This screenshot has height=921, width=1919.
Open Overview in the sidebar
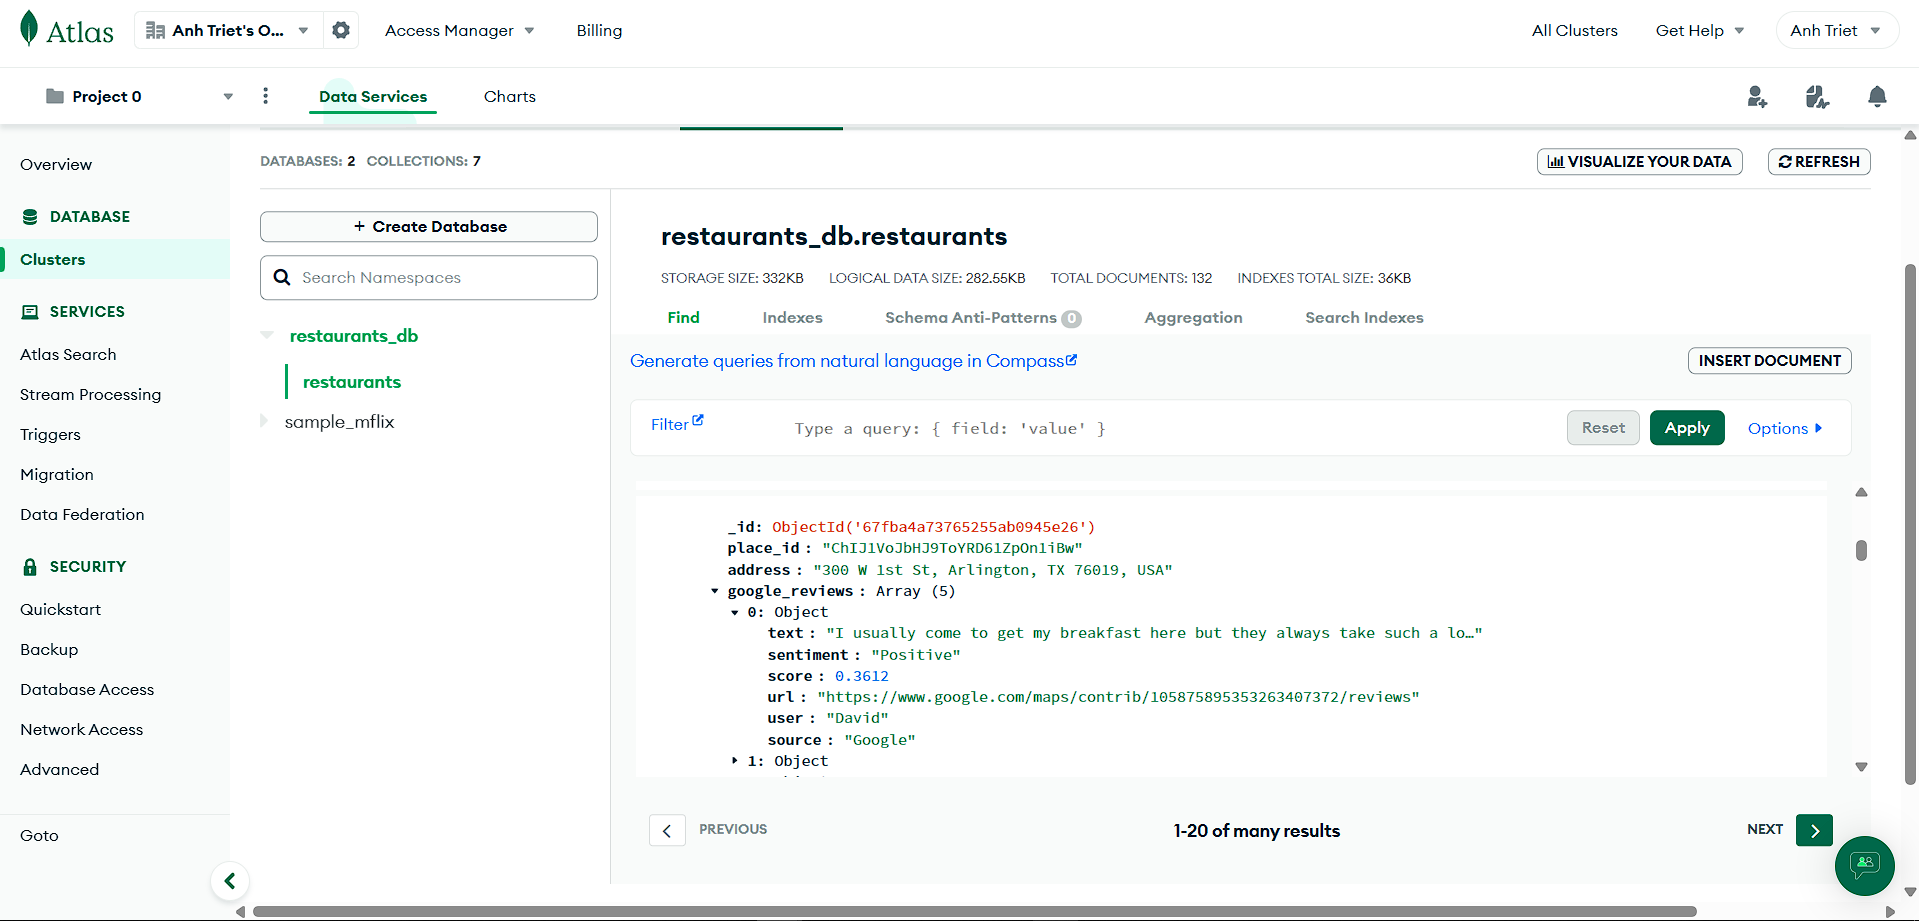56,165
